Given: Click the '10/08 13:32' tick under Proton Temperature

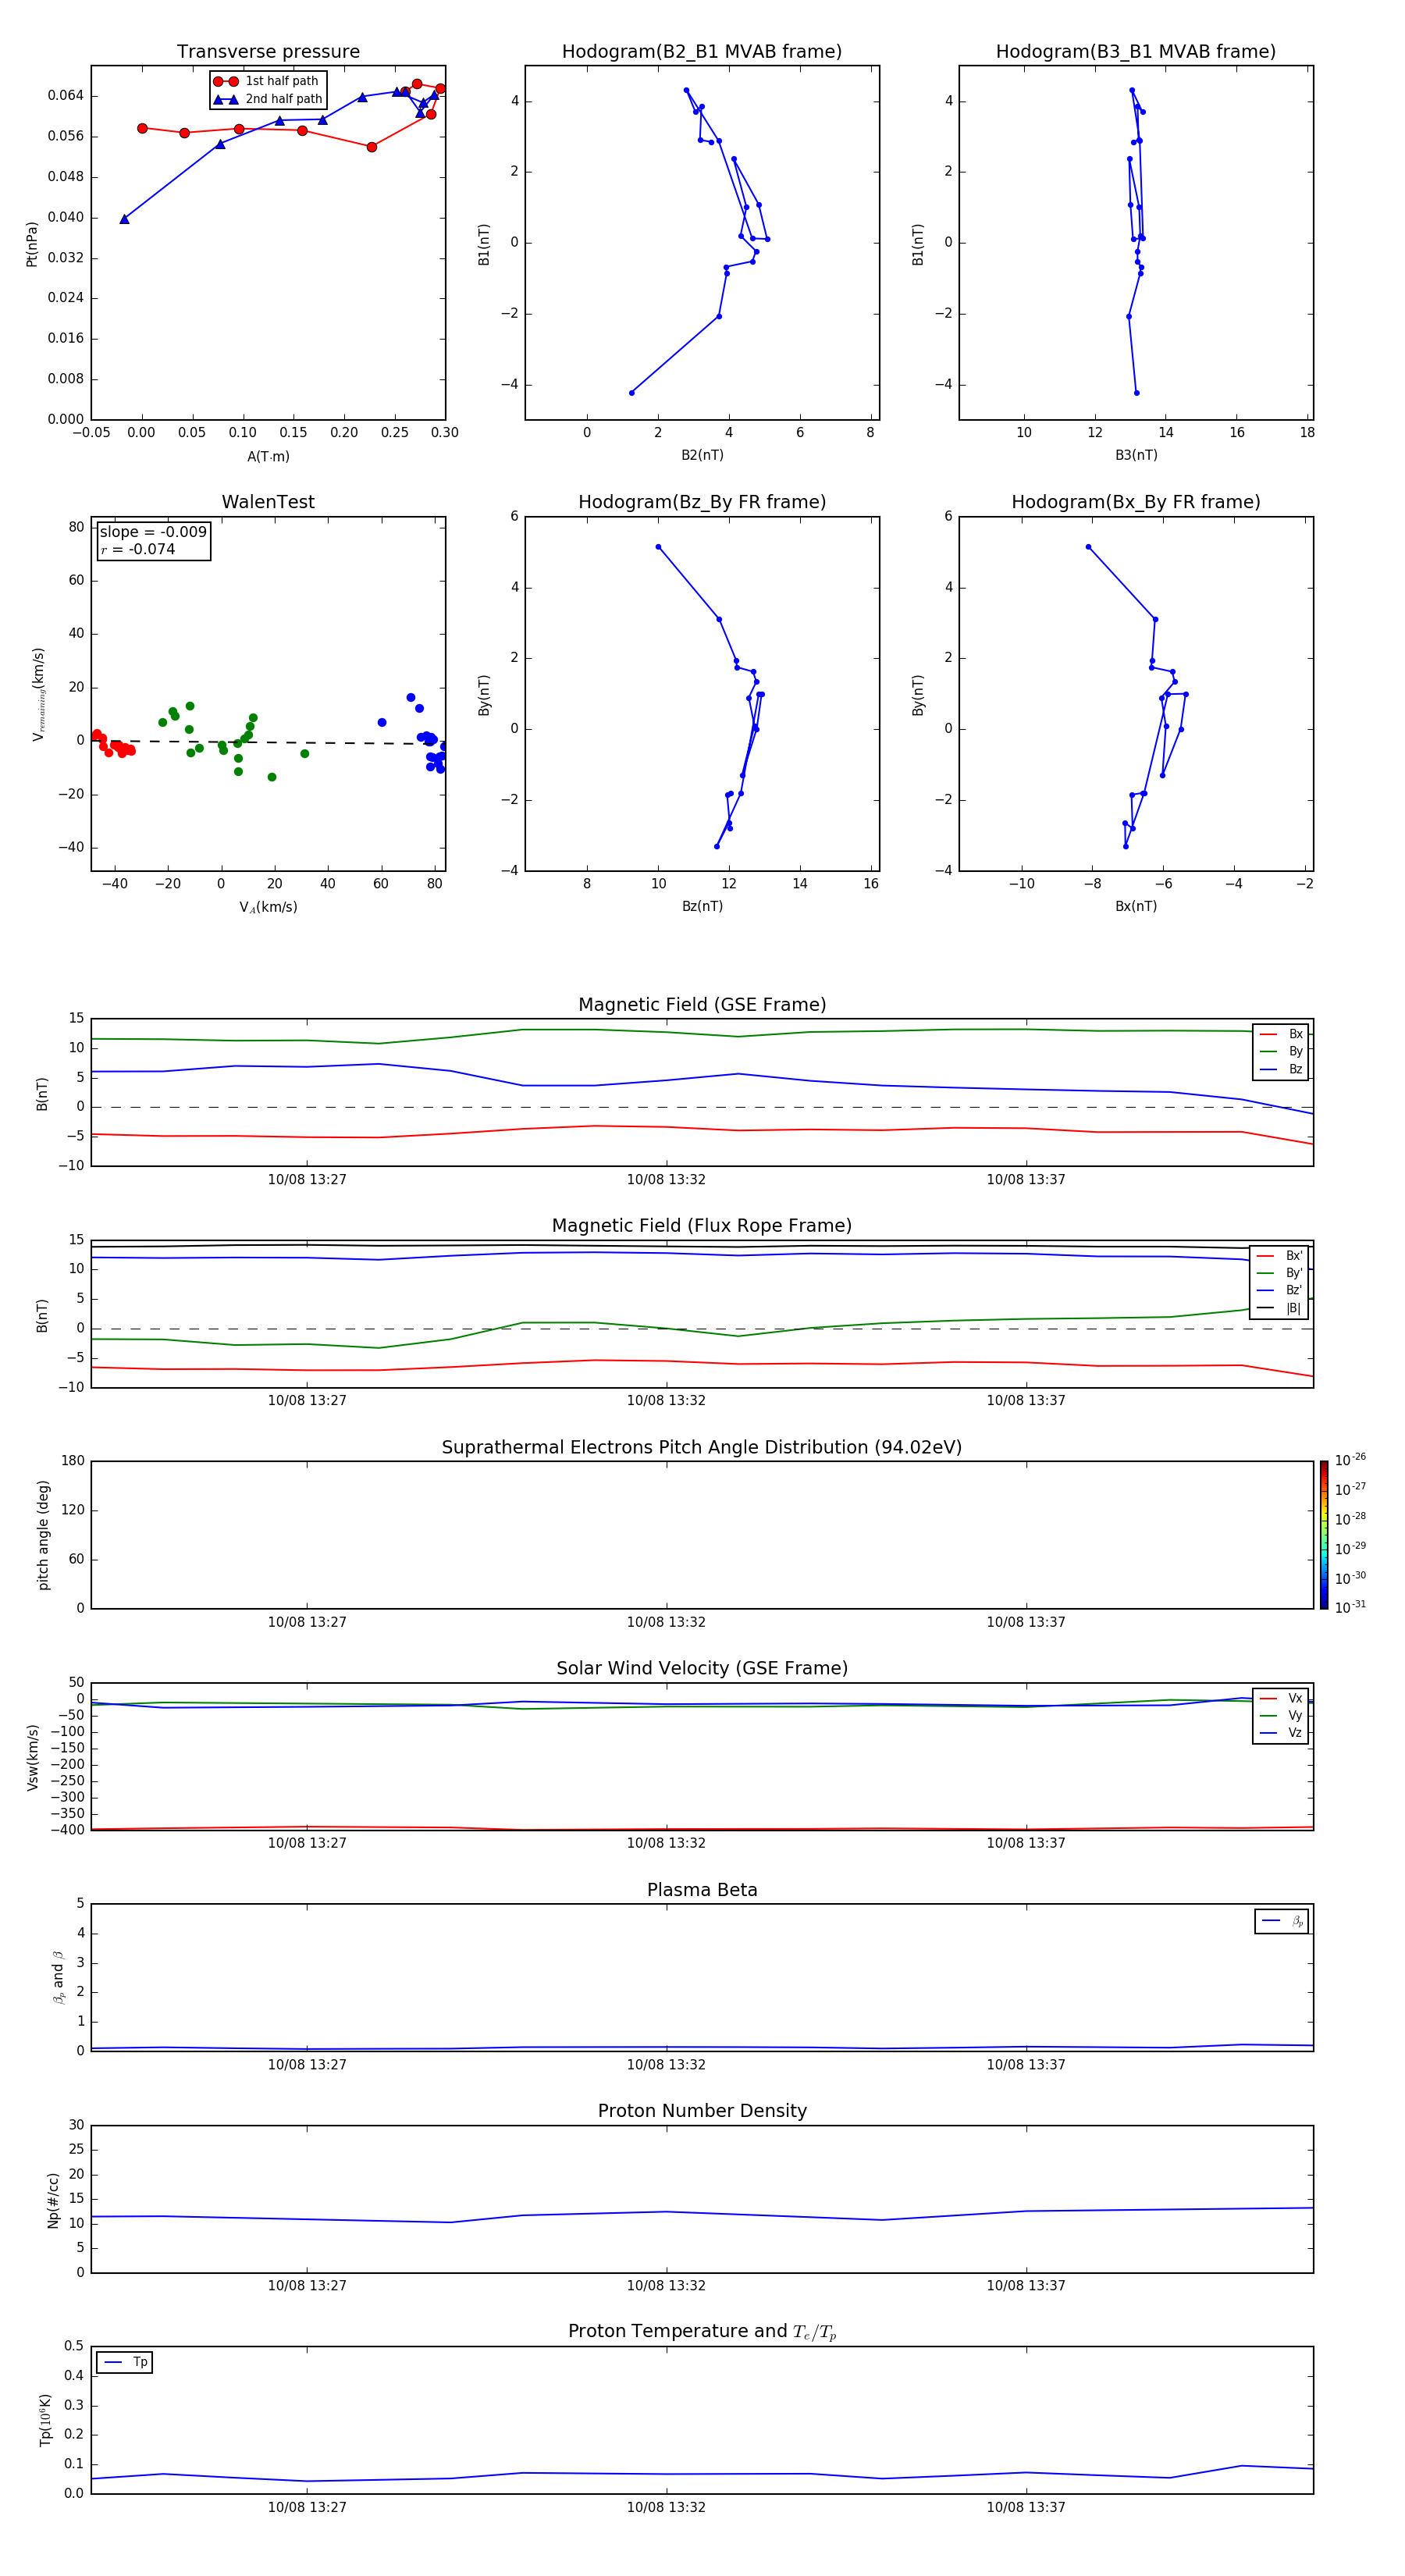Looking at the screenshot, I should pos(666,2507).
